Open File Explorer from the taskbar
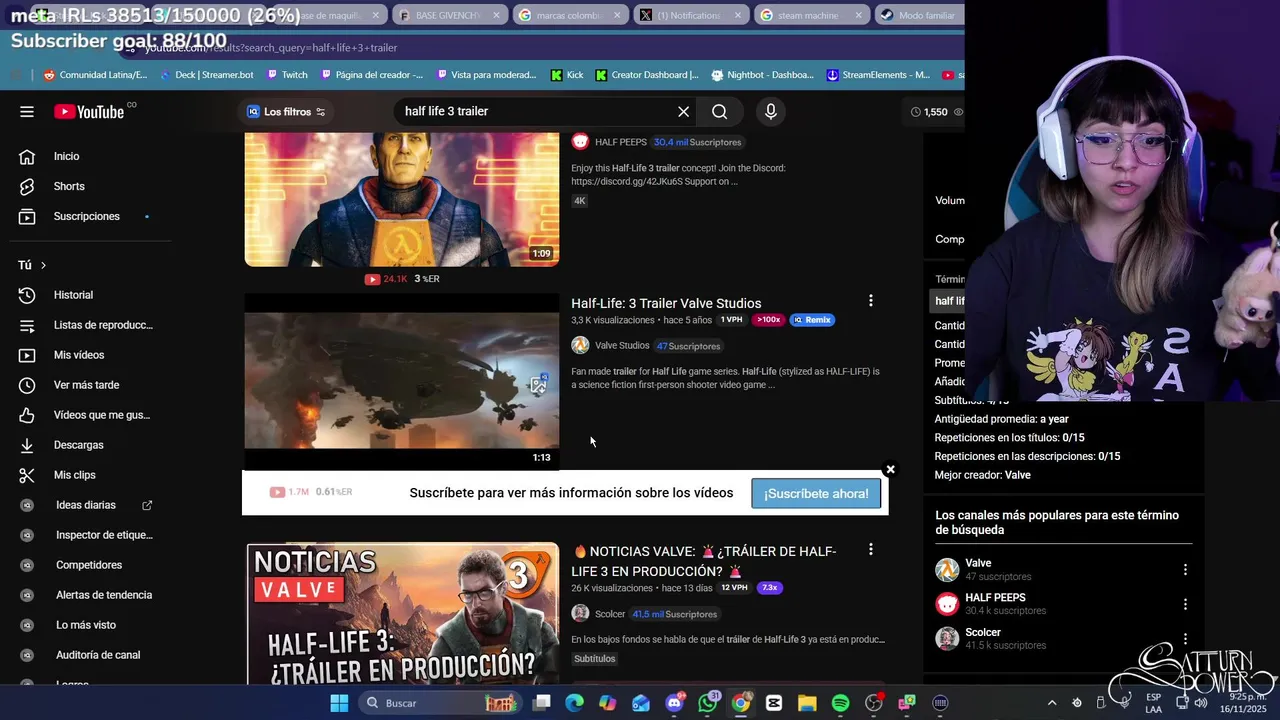Screen dimensions: 1280x720 (807, 703)
